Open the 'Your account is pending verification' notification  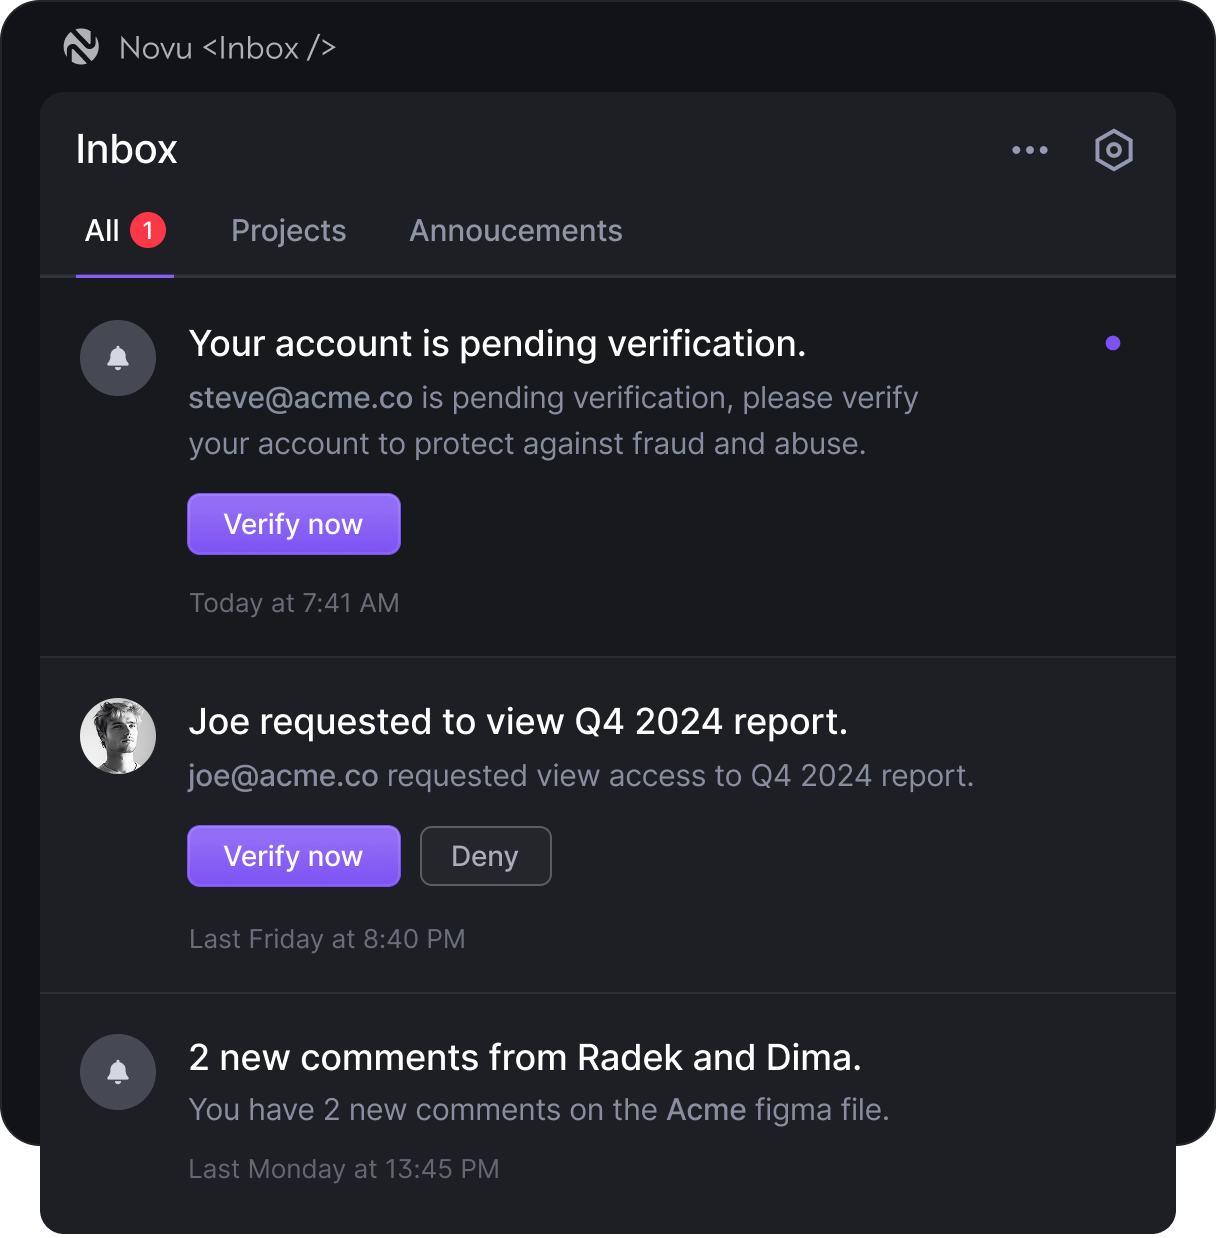pyautogui.click(x=497, y=344)
